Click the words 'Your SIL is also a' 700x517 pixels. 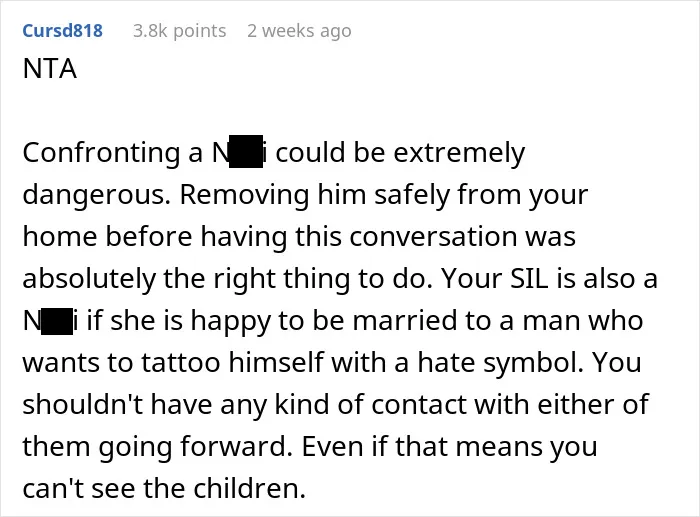550,279
